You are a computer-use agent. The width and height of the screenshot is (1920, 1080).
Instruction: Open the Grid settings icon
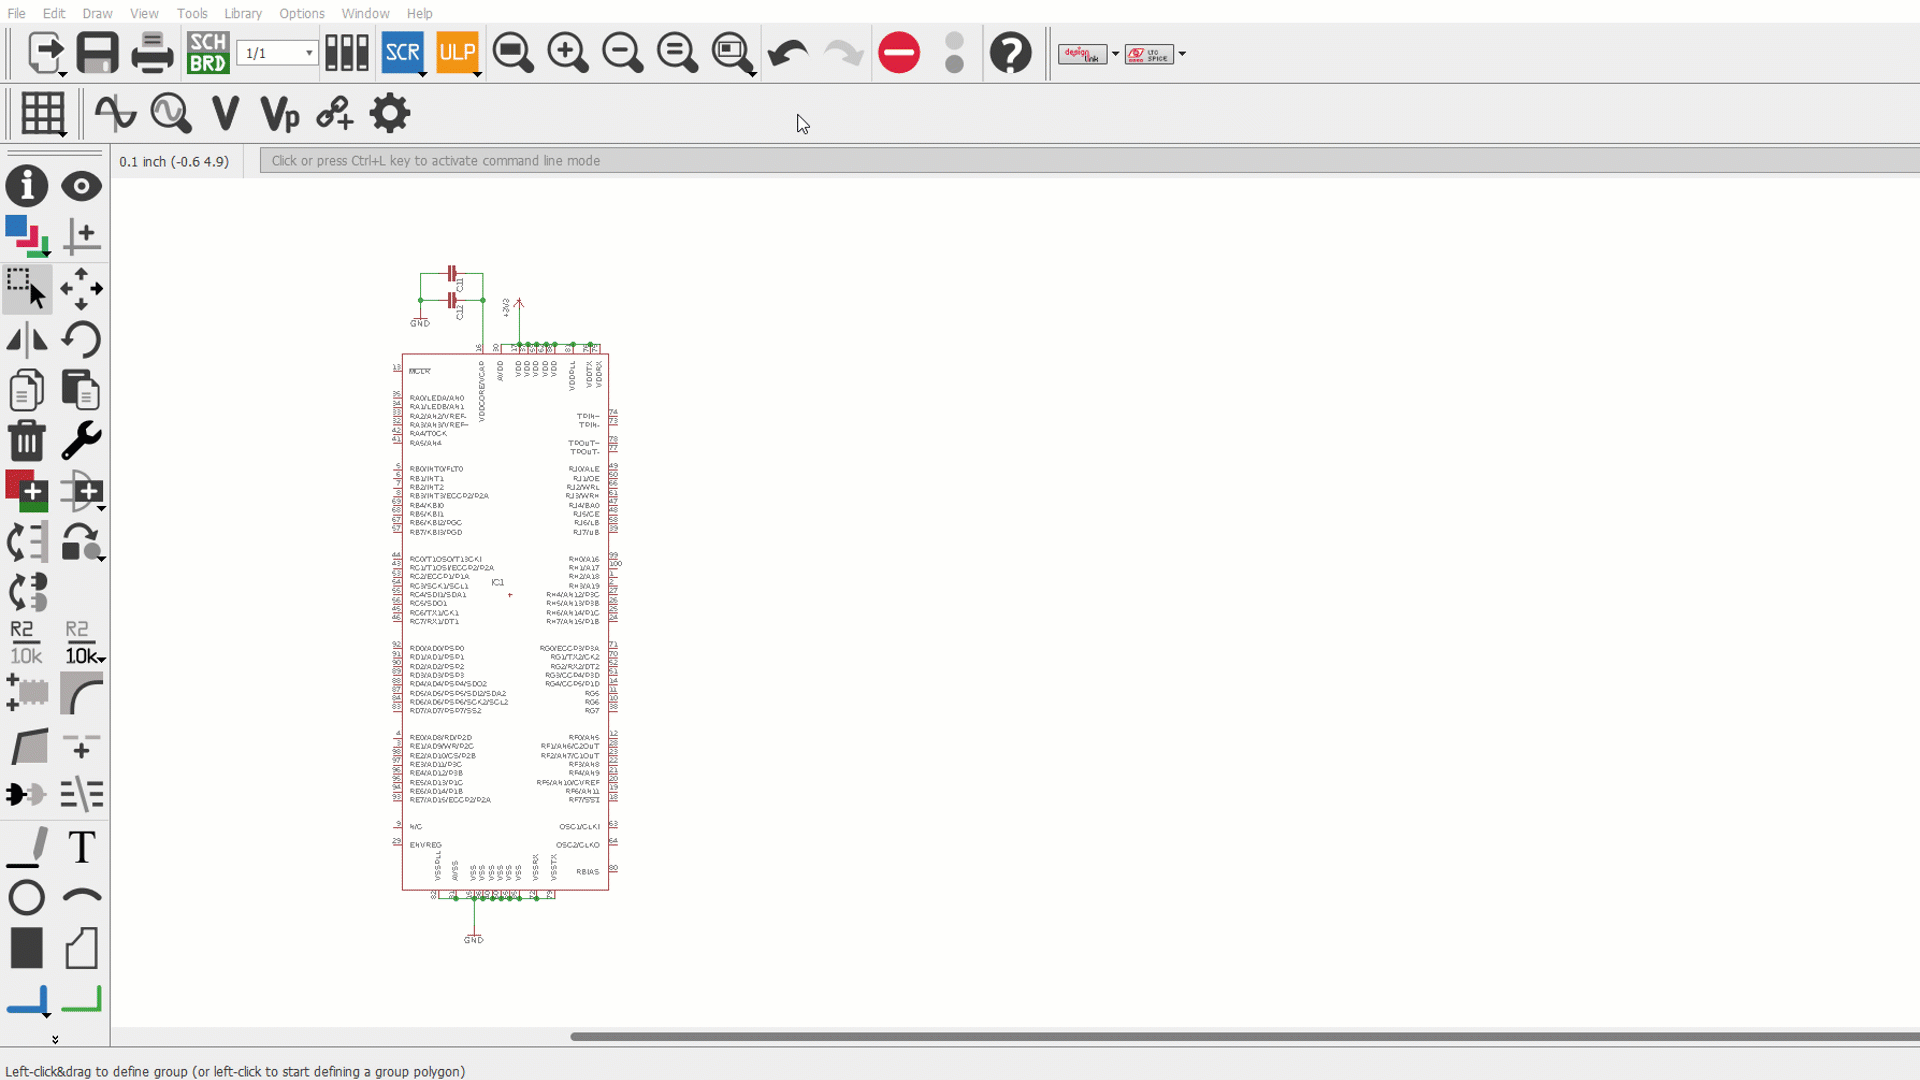(42, 114)
